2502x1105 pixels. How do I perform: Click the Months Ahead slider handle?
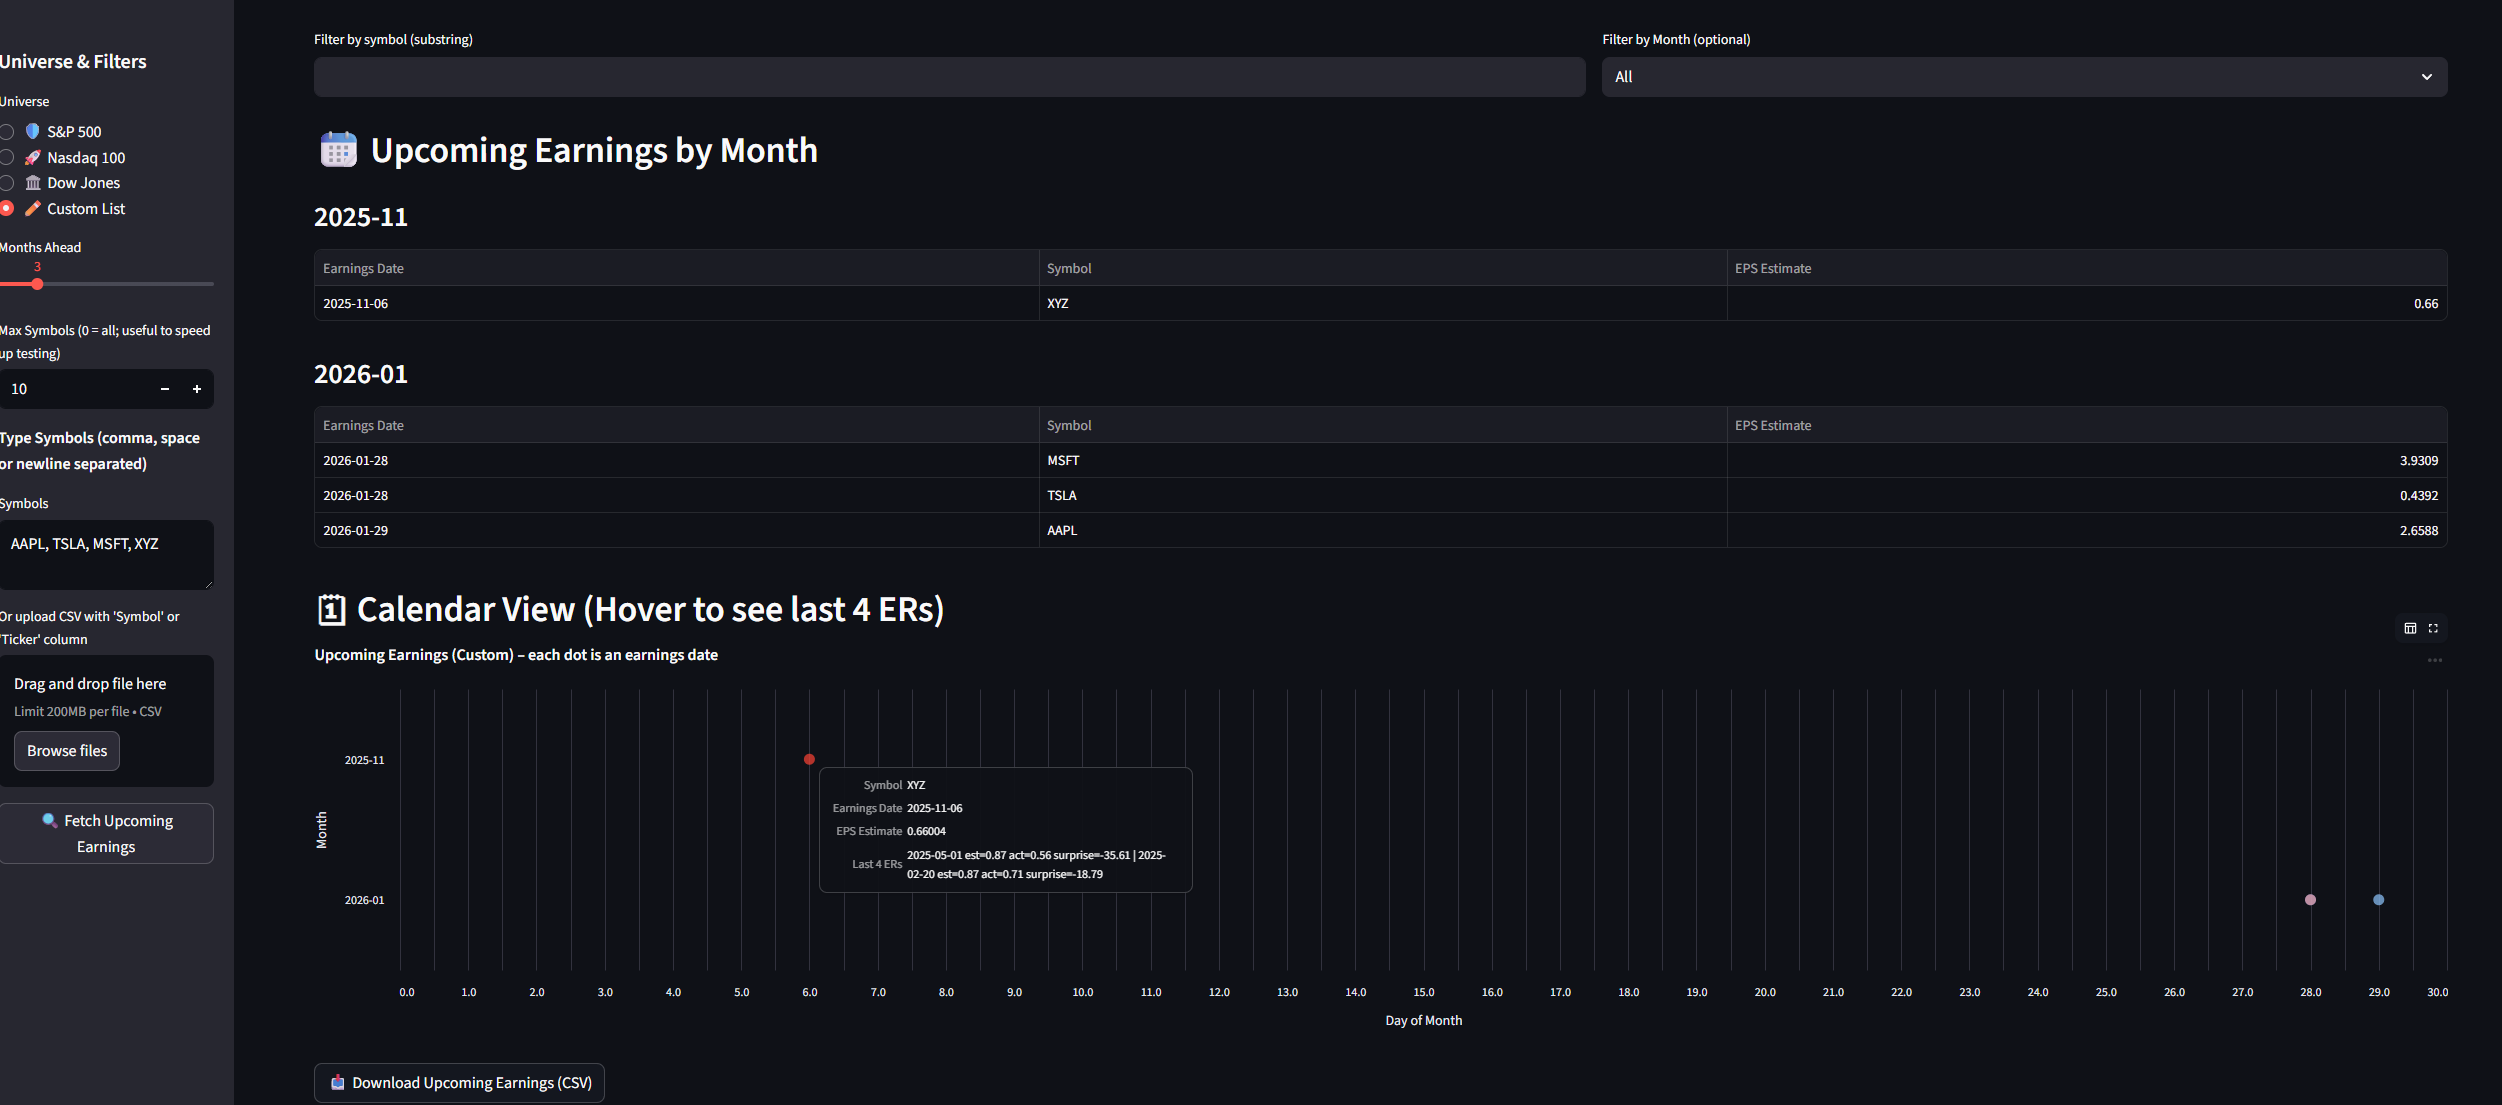click(x=37, y=284)
